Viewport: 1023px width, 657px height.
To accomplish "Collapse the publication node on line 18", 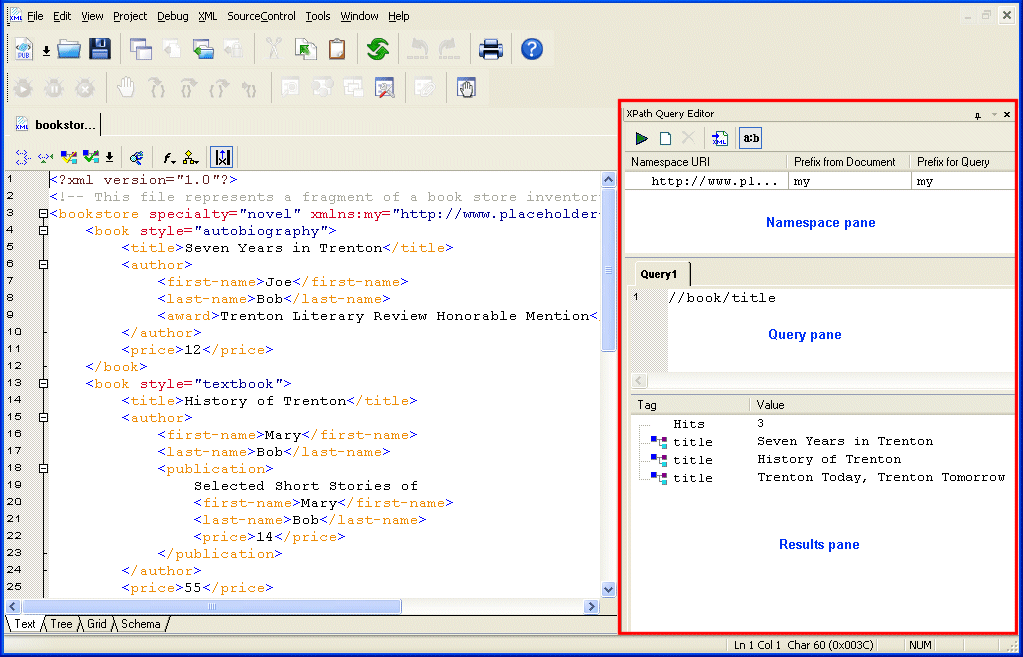I will point(42,469).
